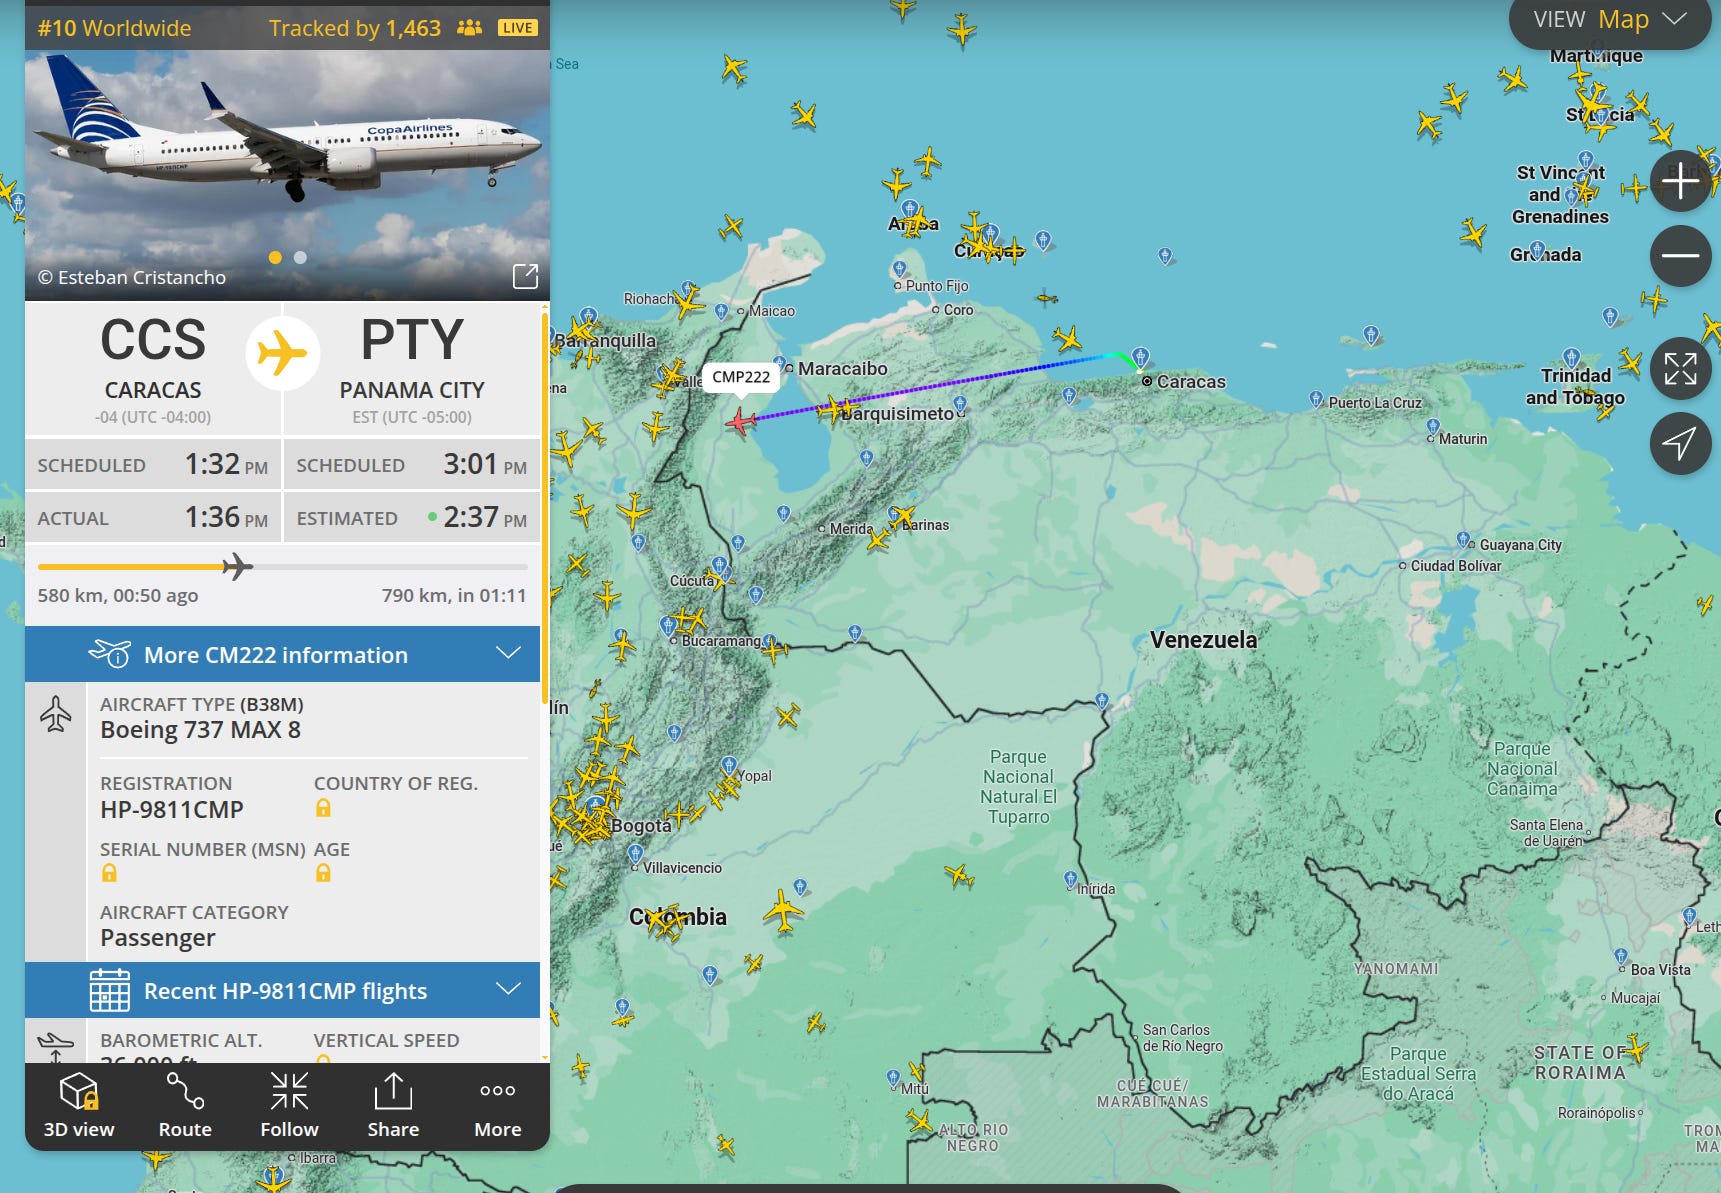The width and height of the screenshot is (1721, 1193).
Task: Open the 3D view of the aircraft
Action: click(79, 1105)
